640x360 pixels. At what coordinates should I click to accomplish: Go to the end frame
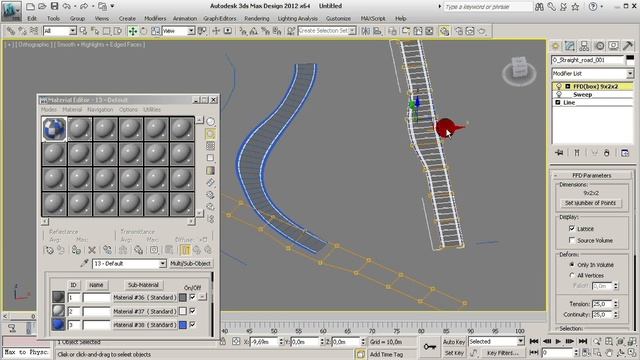pyautogui.click(x=583, y=341)
